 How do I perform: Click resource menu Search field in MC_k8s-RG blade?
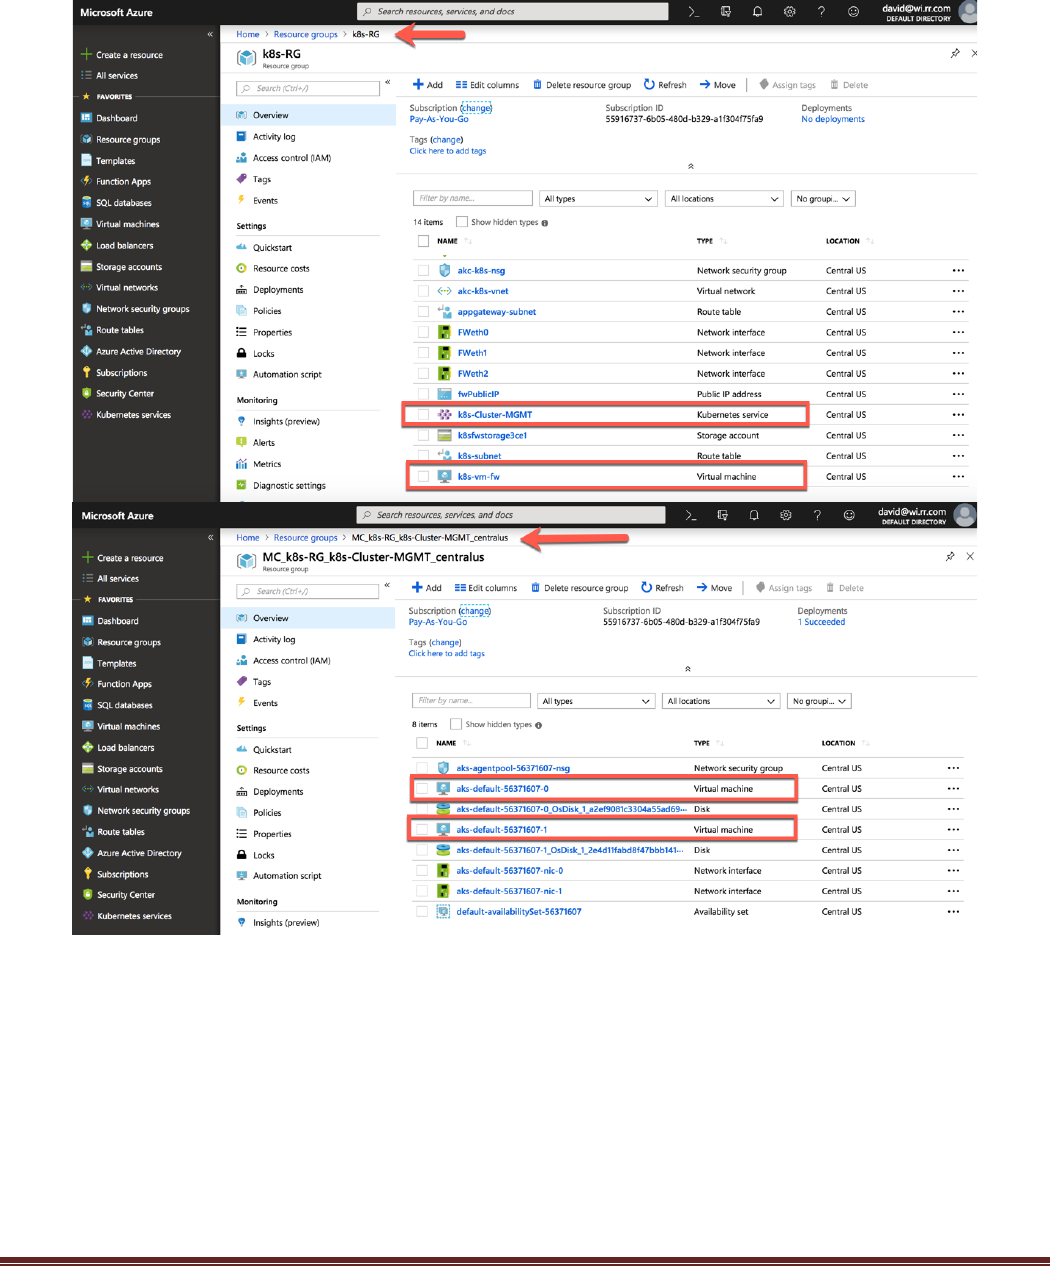click(308, 591)
